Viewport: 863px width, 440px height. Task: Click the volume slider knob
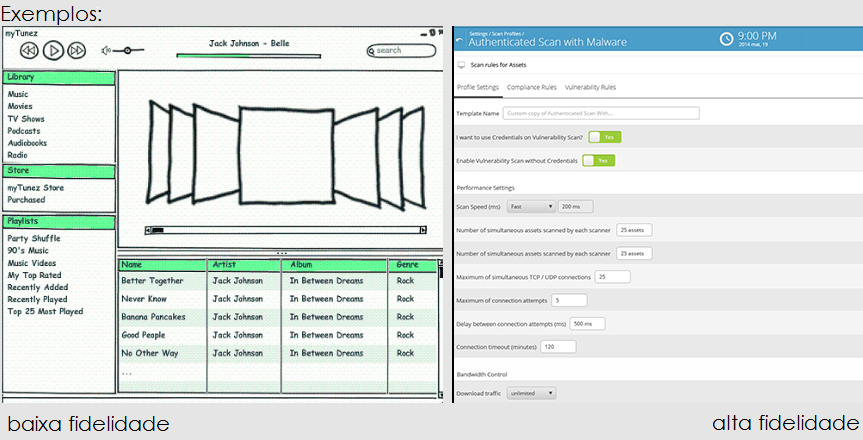tap(128, 50)
